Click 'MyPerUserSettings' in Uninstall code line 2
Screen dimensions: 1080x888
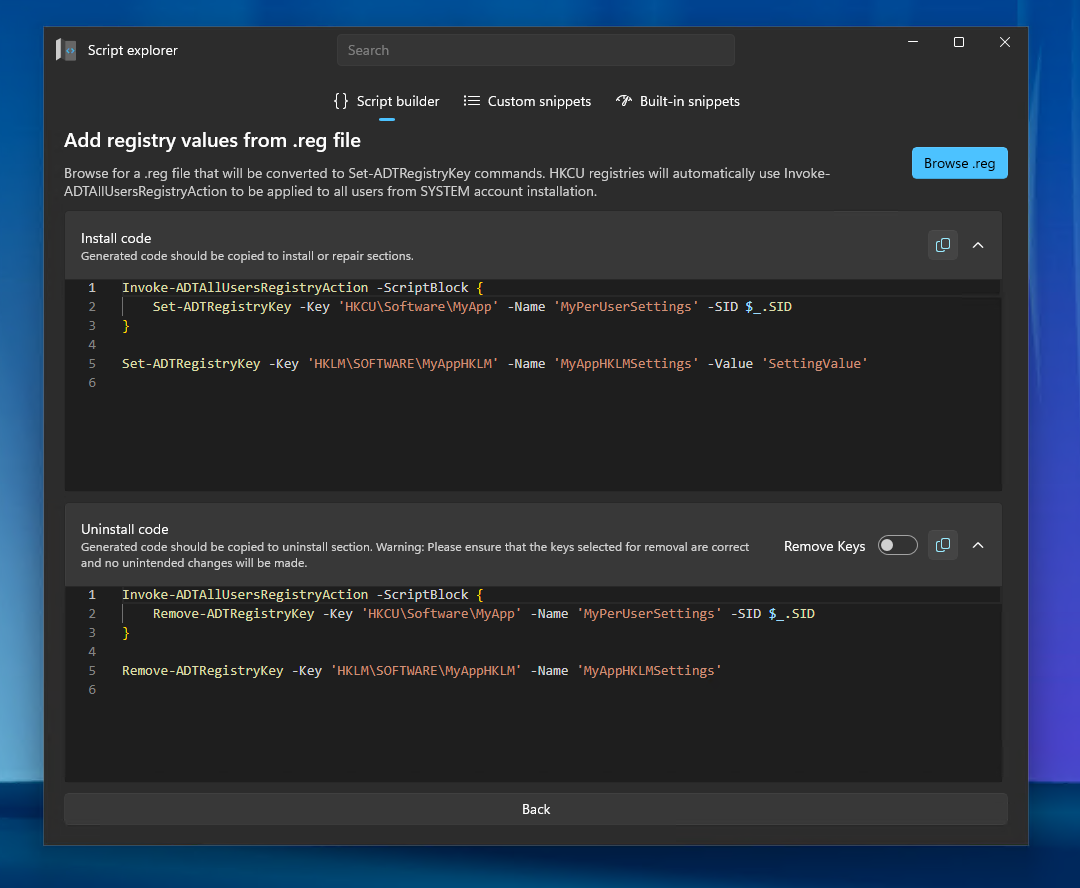click(x=649, y=614)
